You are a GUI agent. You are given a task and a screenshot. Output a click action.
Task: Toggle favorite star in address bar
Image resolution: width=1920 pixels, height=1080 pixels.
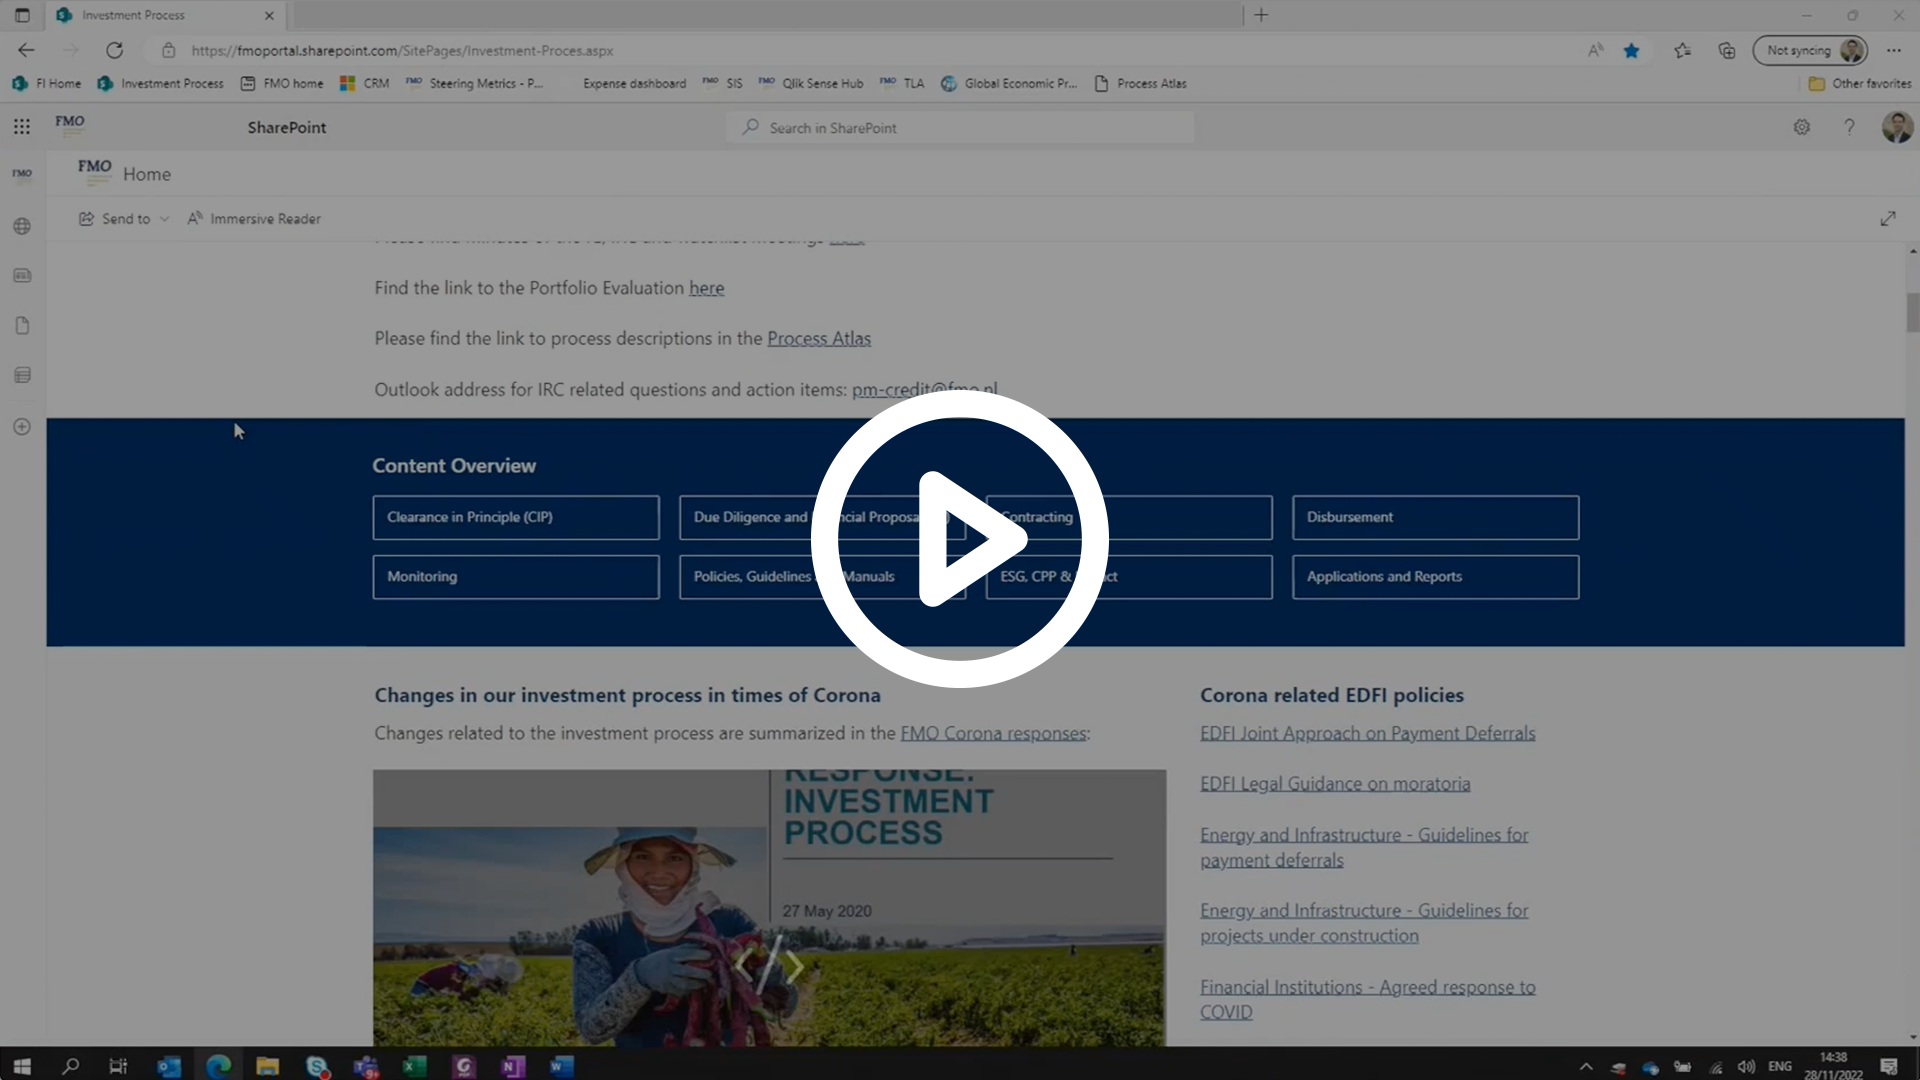coord(1631,50)
